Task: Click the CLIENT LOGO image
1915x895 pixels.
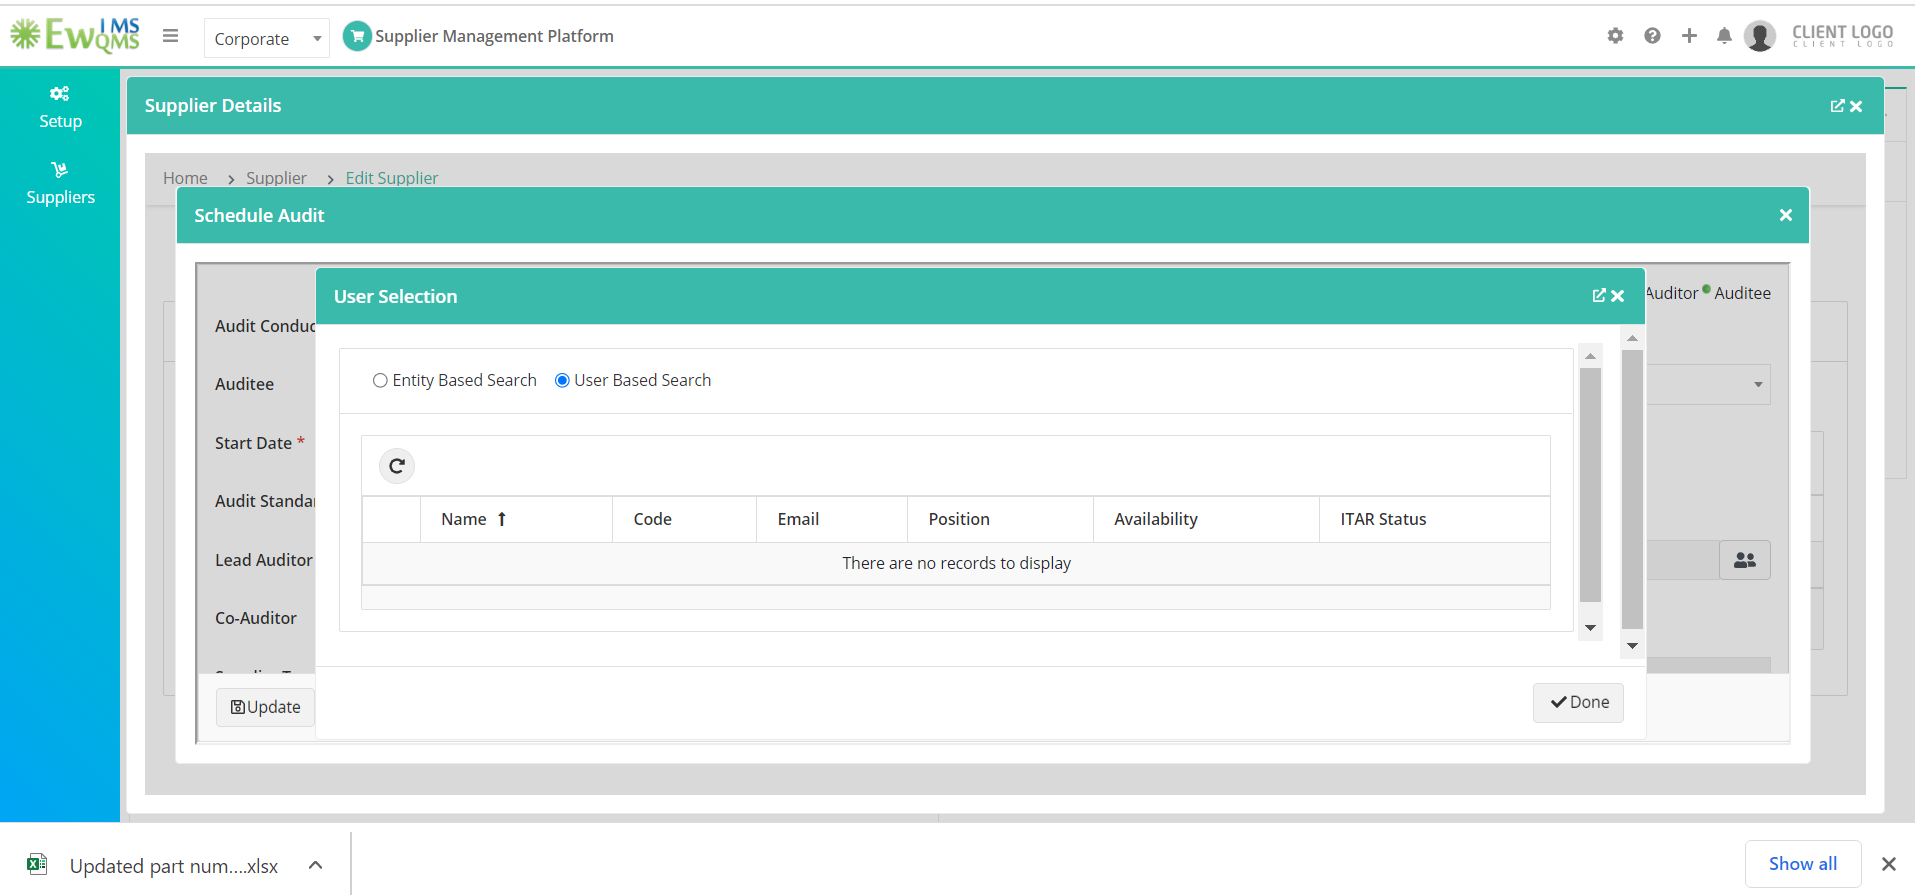Action: click(x=1843, y=36)
